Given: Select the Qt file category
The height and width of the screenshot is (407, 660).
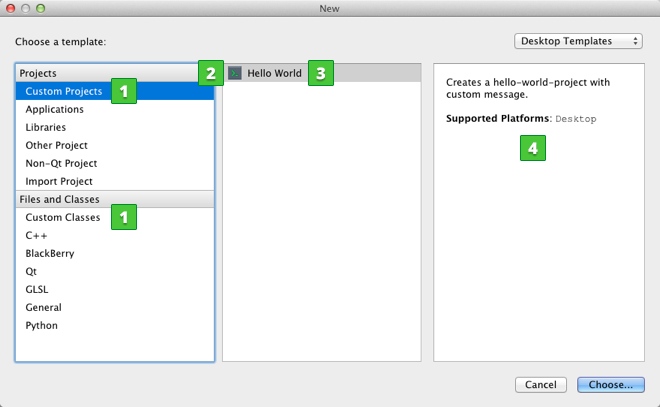Looking at the screenshot, I should point(33,271).
